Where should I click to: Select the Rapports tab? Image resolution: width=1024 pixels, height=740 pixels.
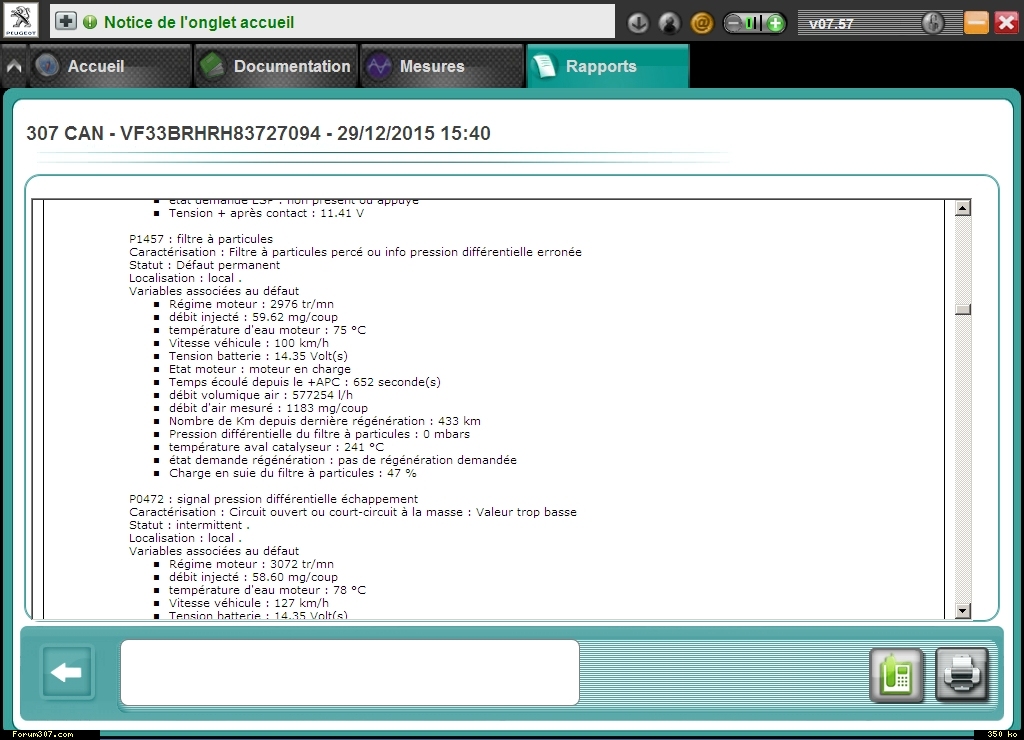600,67
